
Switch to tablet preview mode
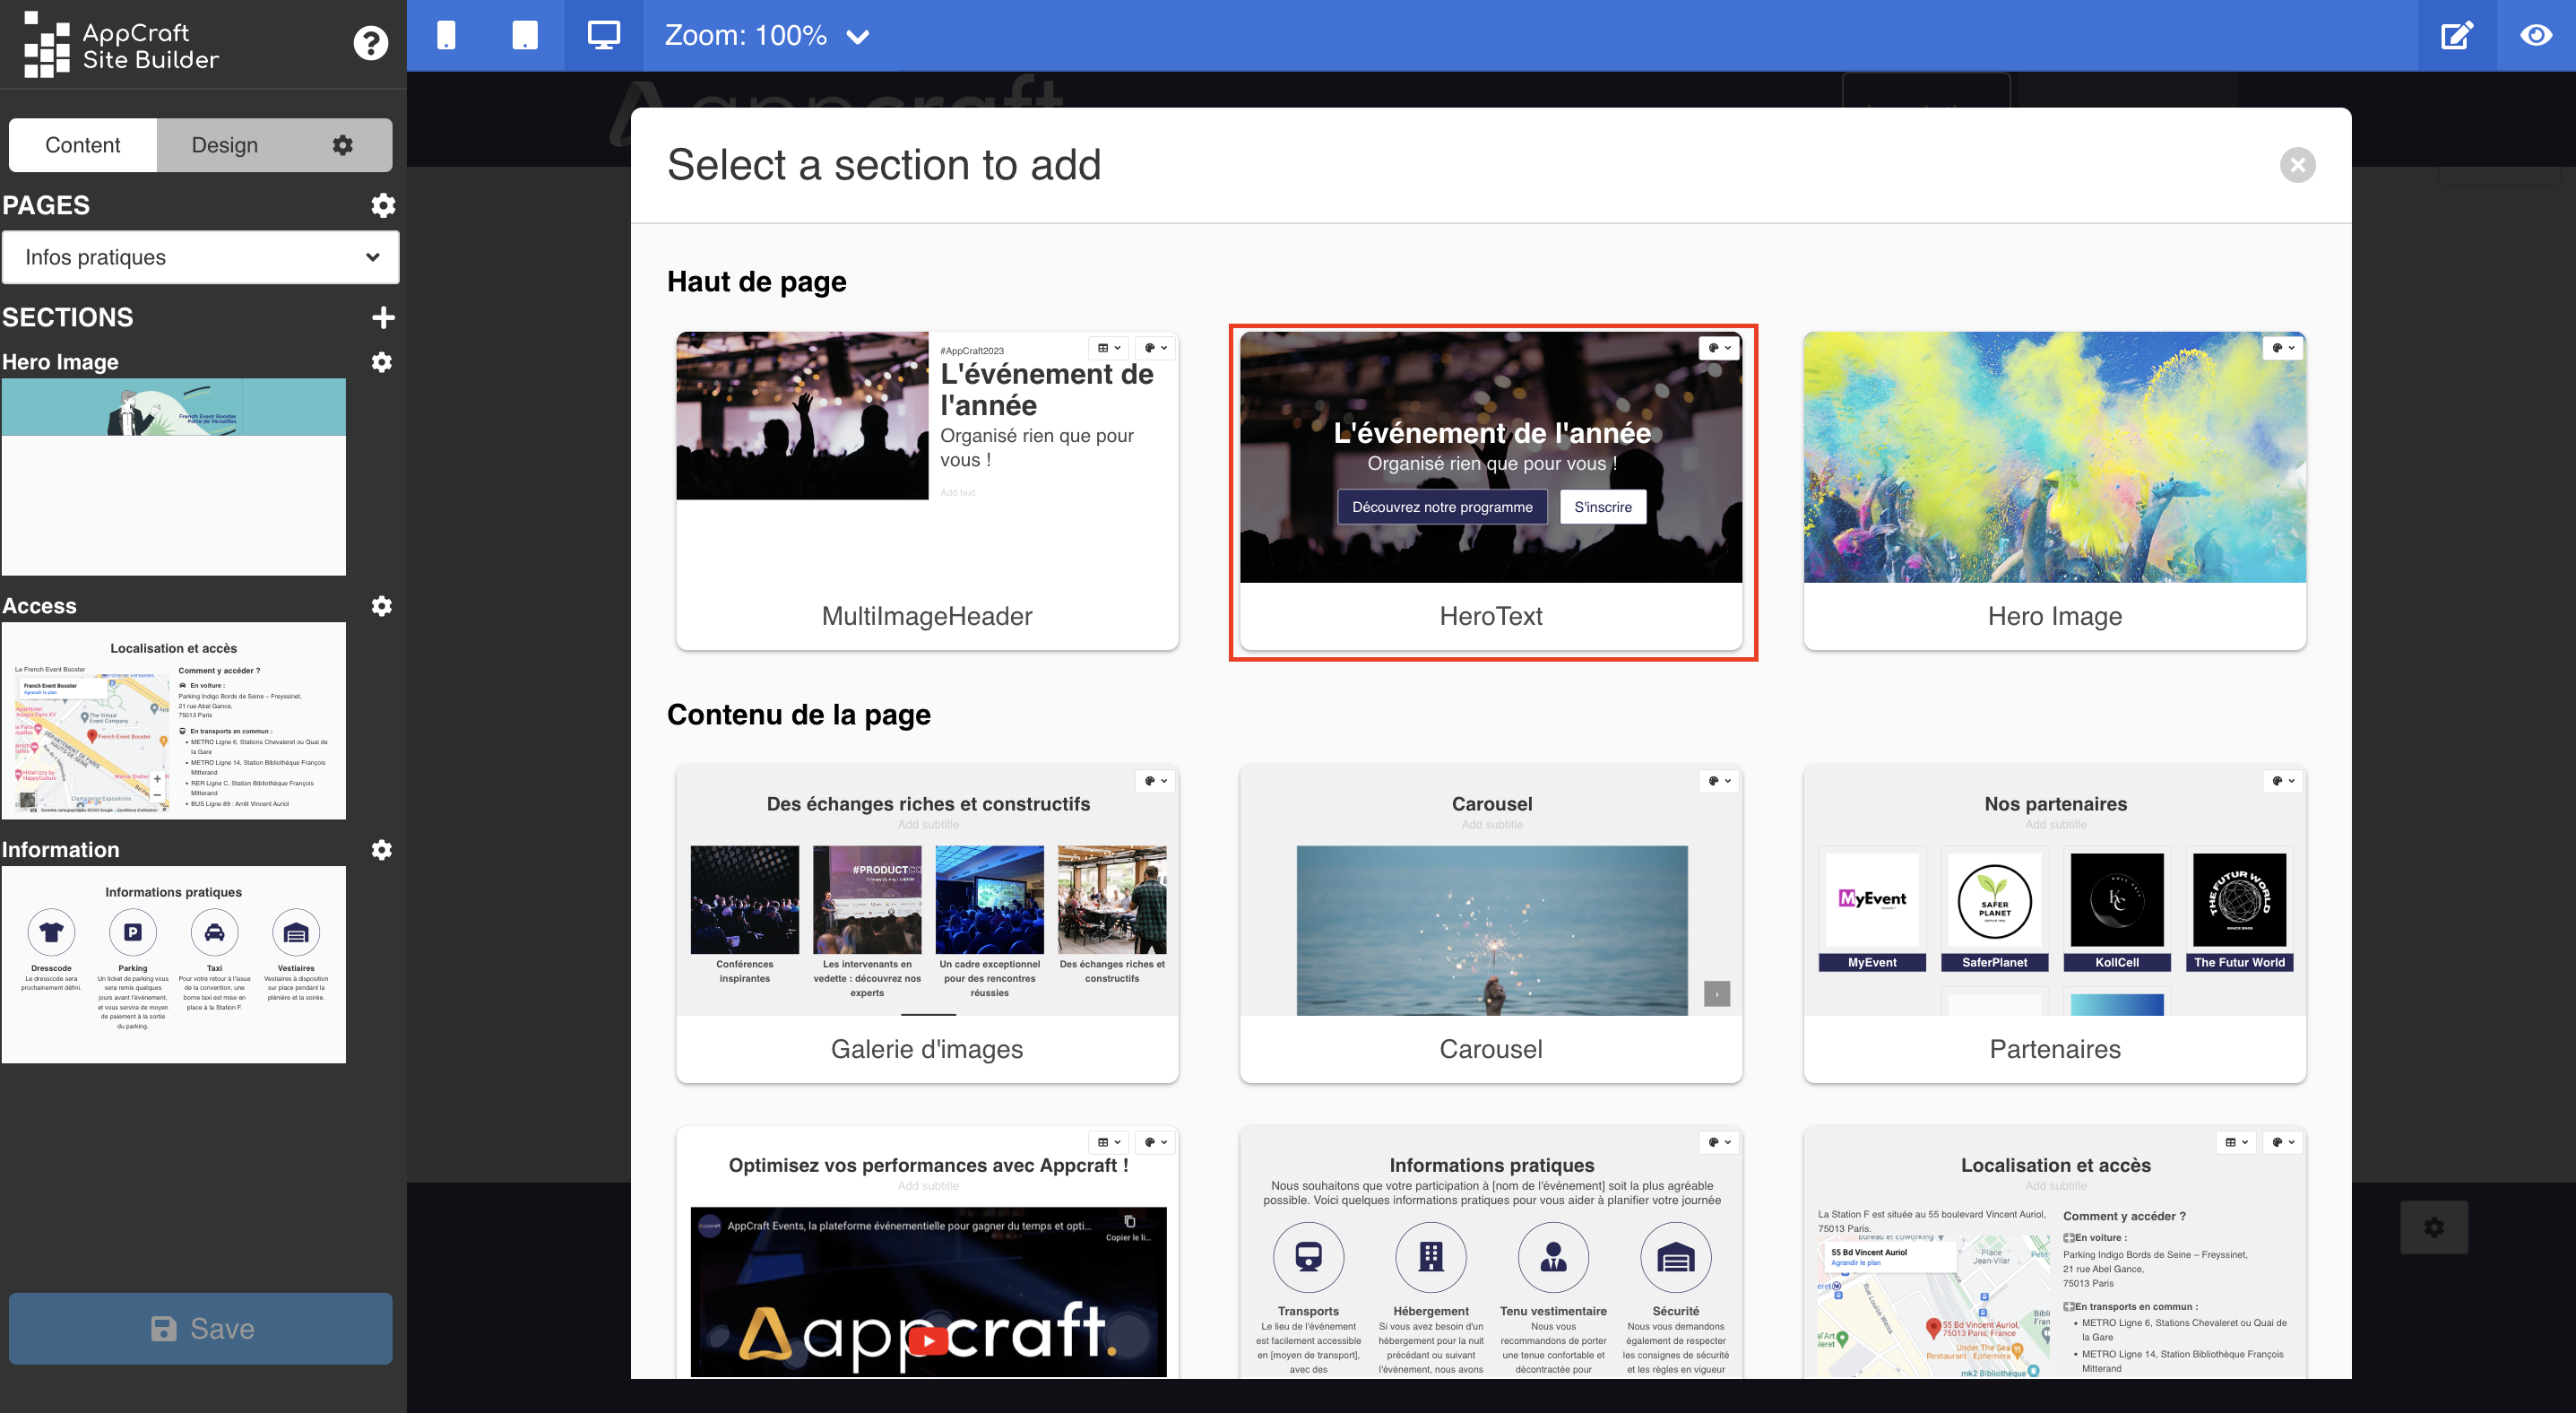tap(524, 35)
